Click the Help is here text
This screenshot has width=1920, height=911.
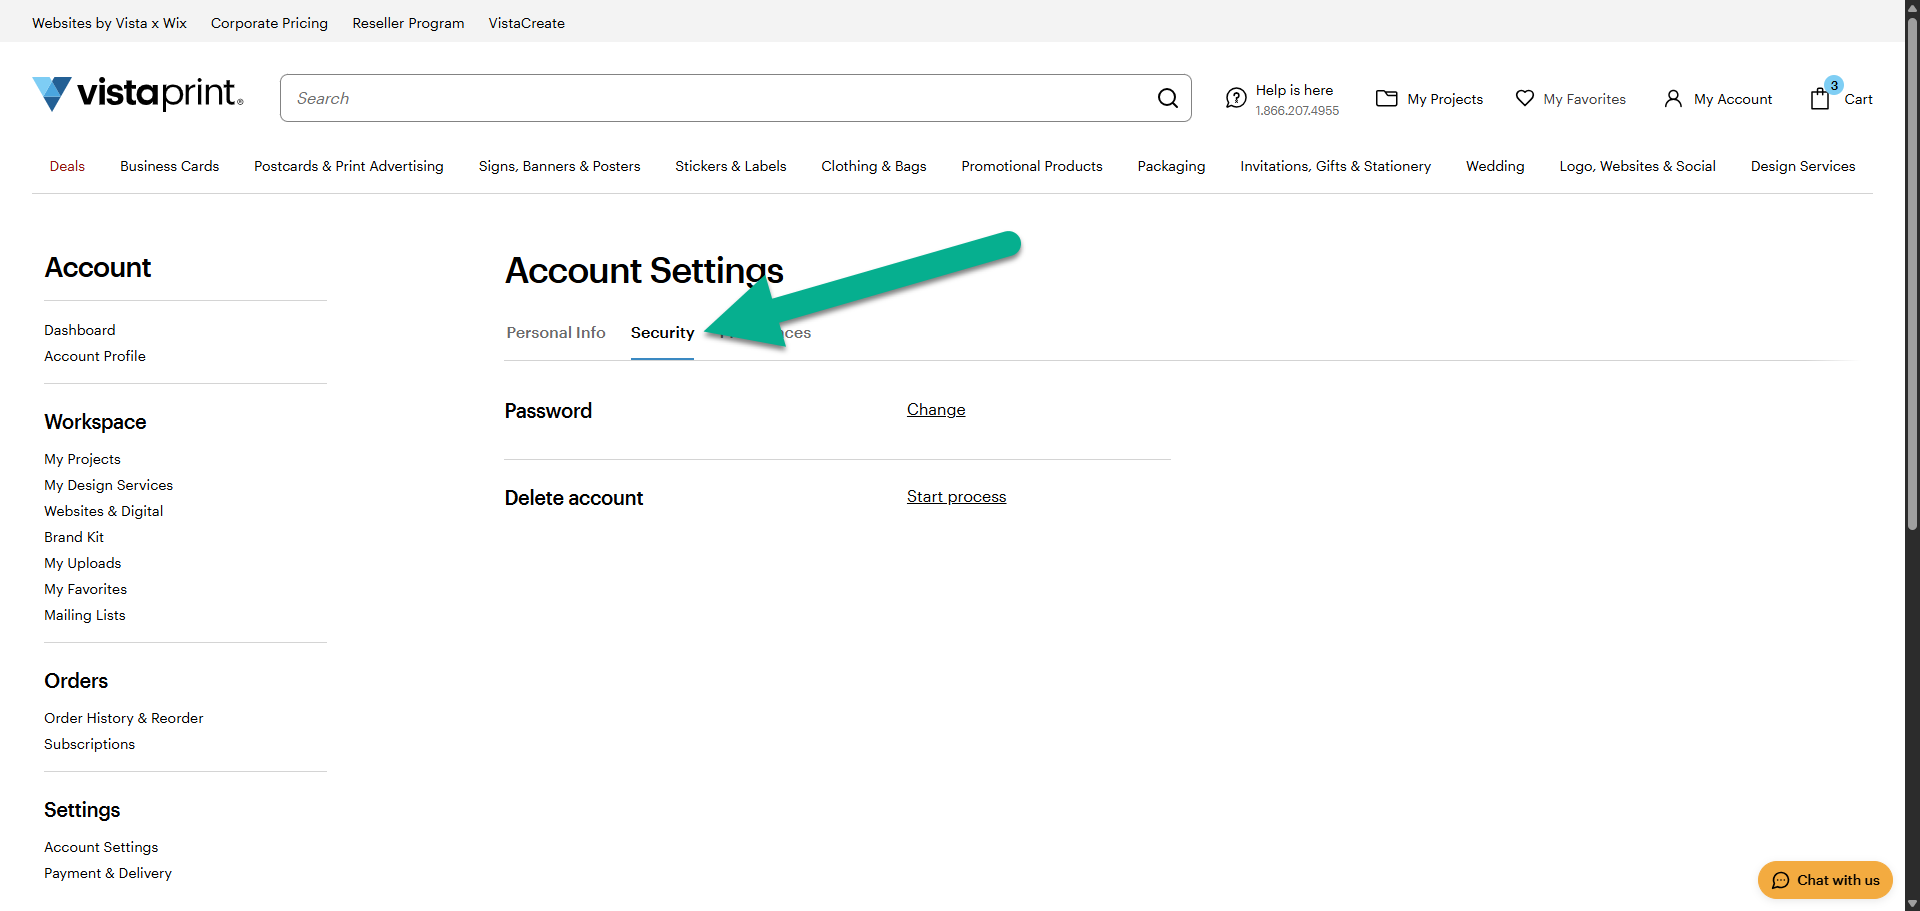pyautogui.click(x=1294, y=90)
